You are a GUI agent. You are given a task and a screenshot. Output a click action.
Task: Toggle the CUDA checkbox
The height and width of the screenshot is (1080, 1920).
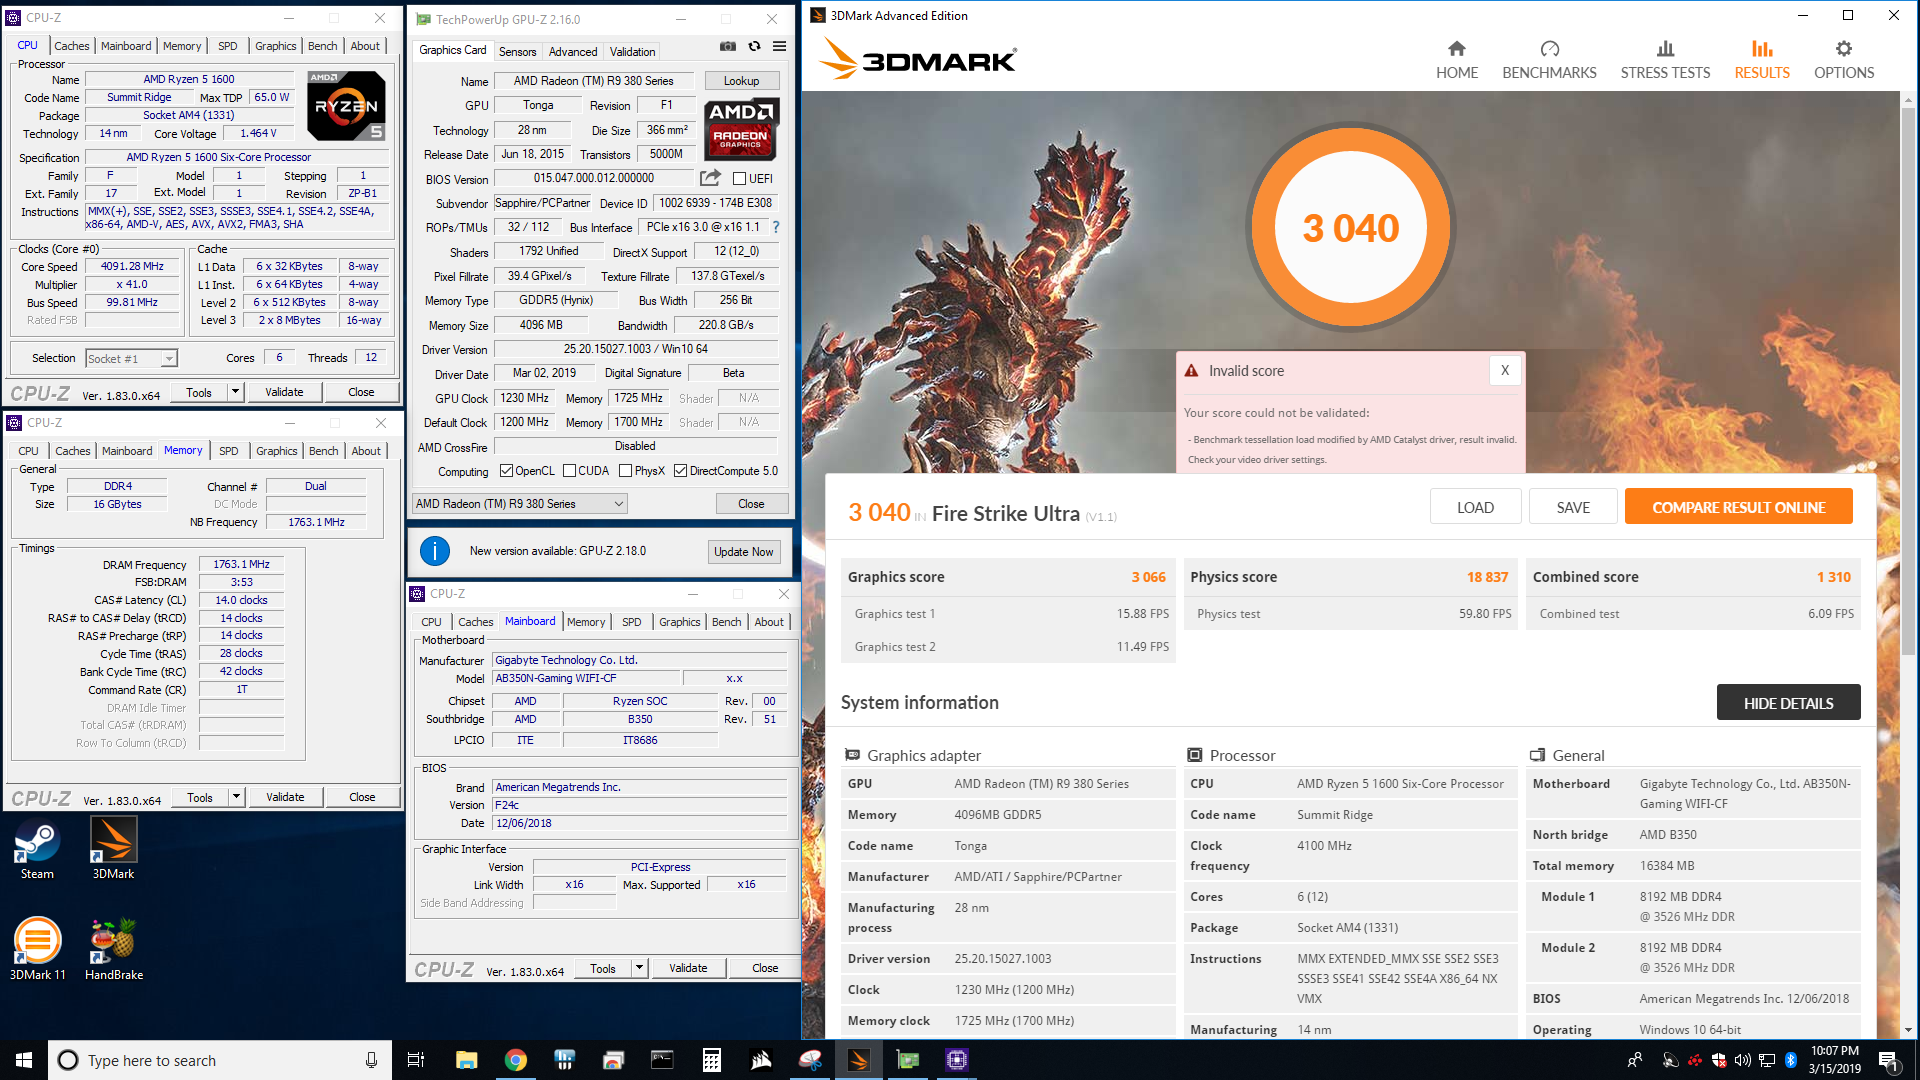coord(569,471)
